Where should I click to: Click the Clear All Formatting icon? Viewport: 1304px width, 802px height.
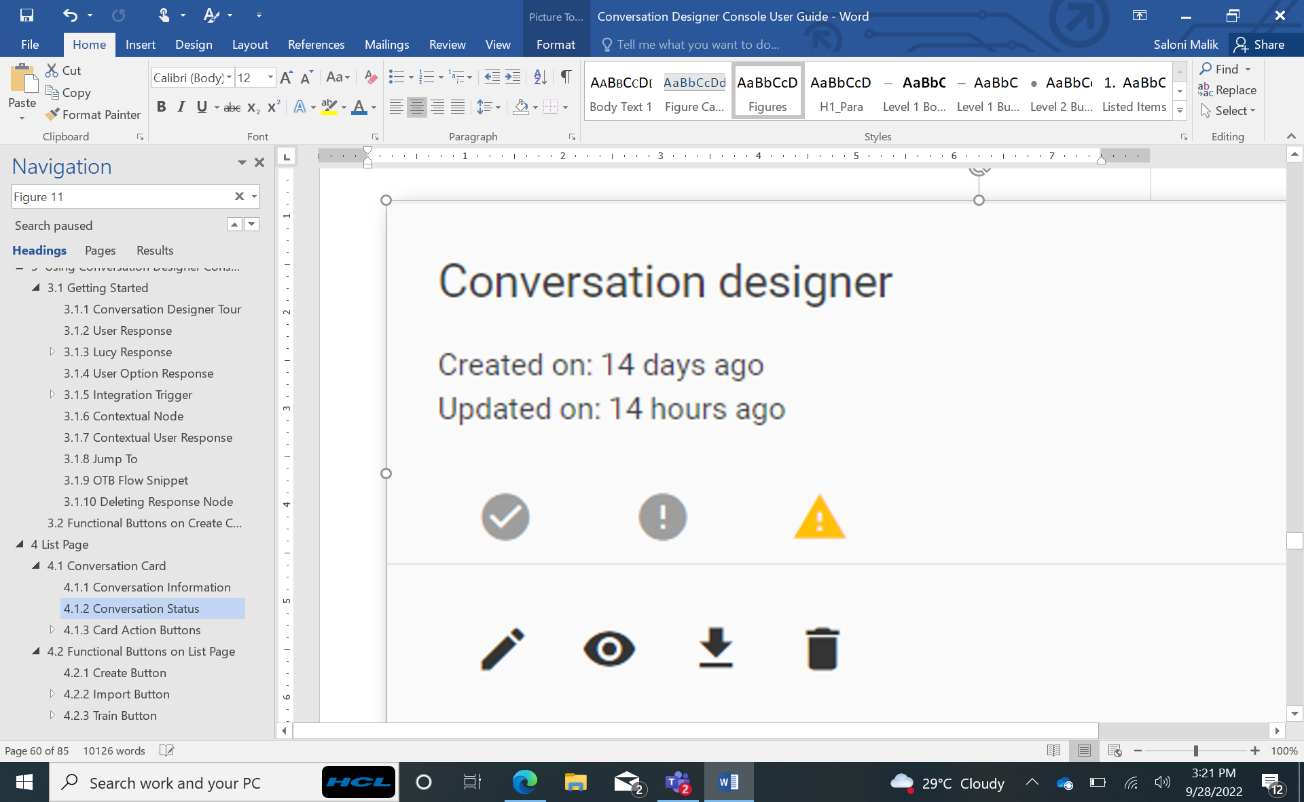(371, 77)
